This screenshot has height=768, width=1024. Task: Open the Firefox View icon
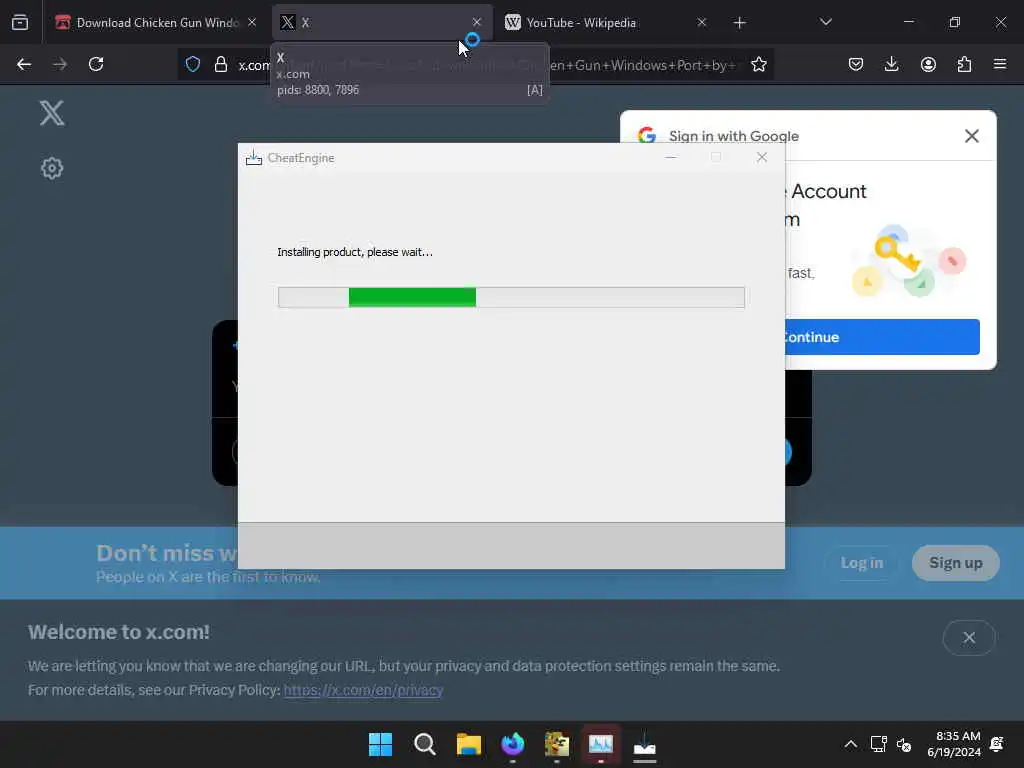[20, 22]
